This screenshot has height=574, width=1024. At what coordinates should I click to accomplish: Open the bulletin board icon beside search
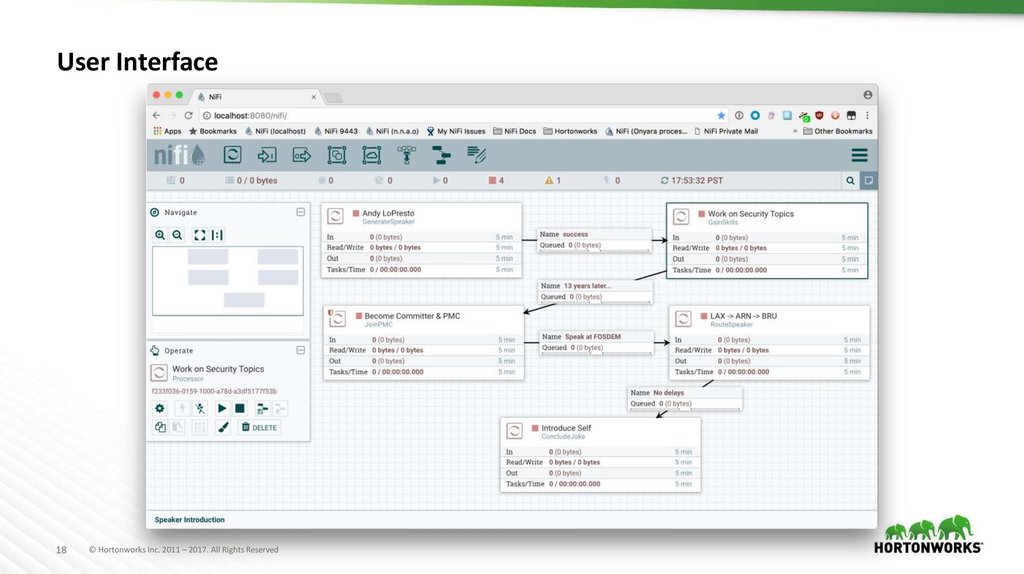click(x=869, y=180)
